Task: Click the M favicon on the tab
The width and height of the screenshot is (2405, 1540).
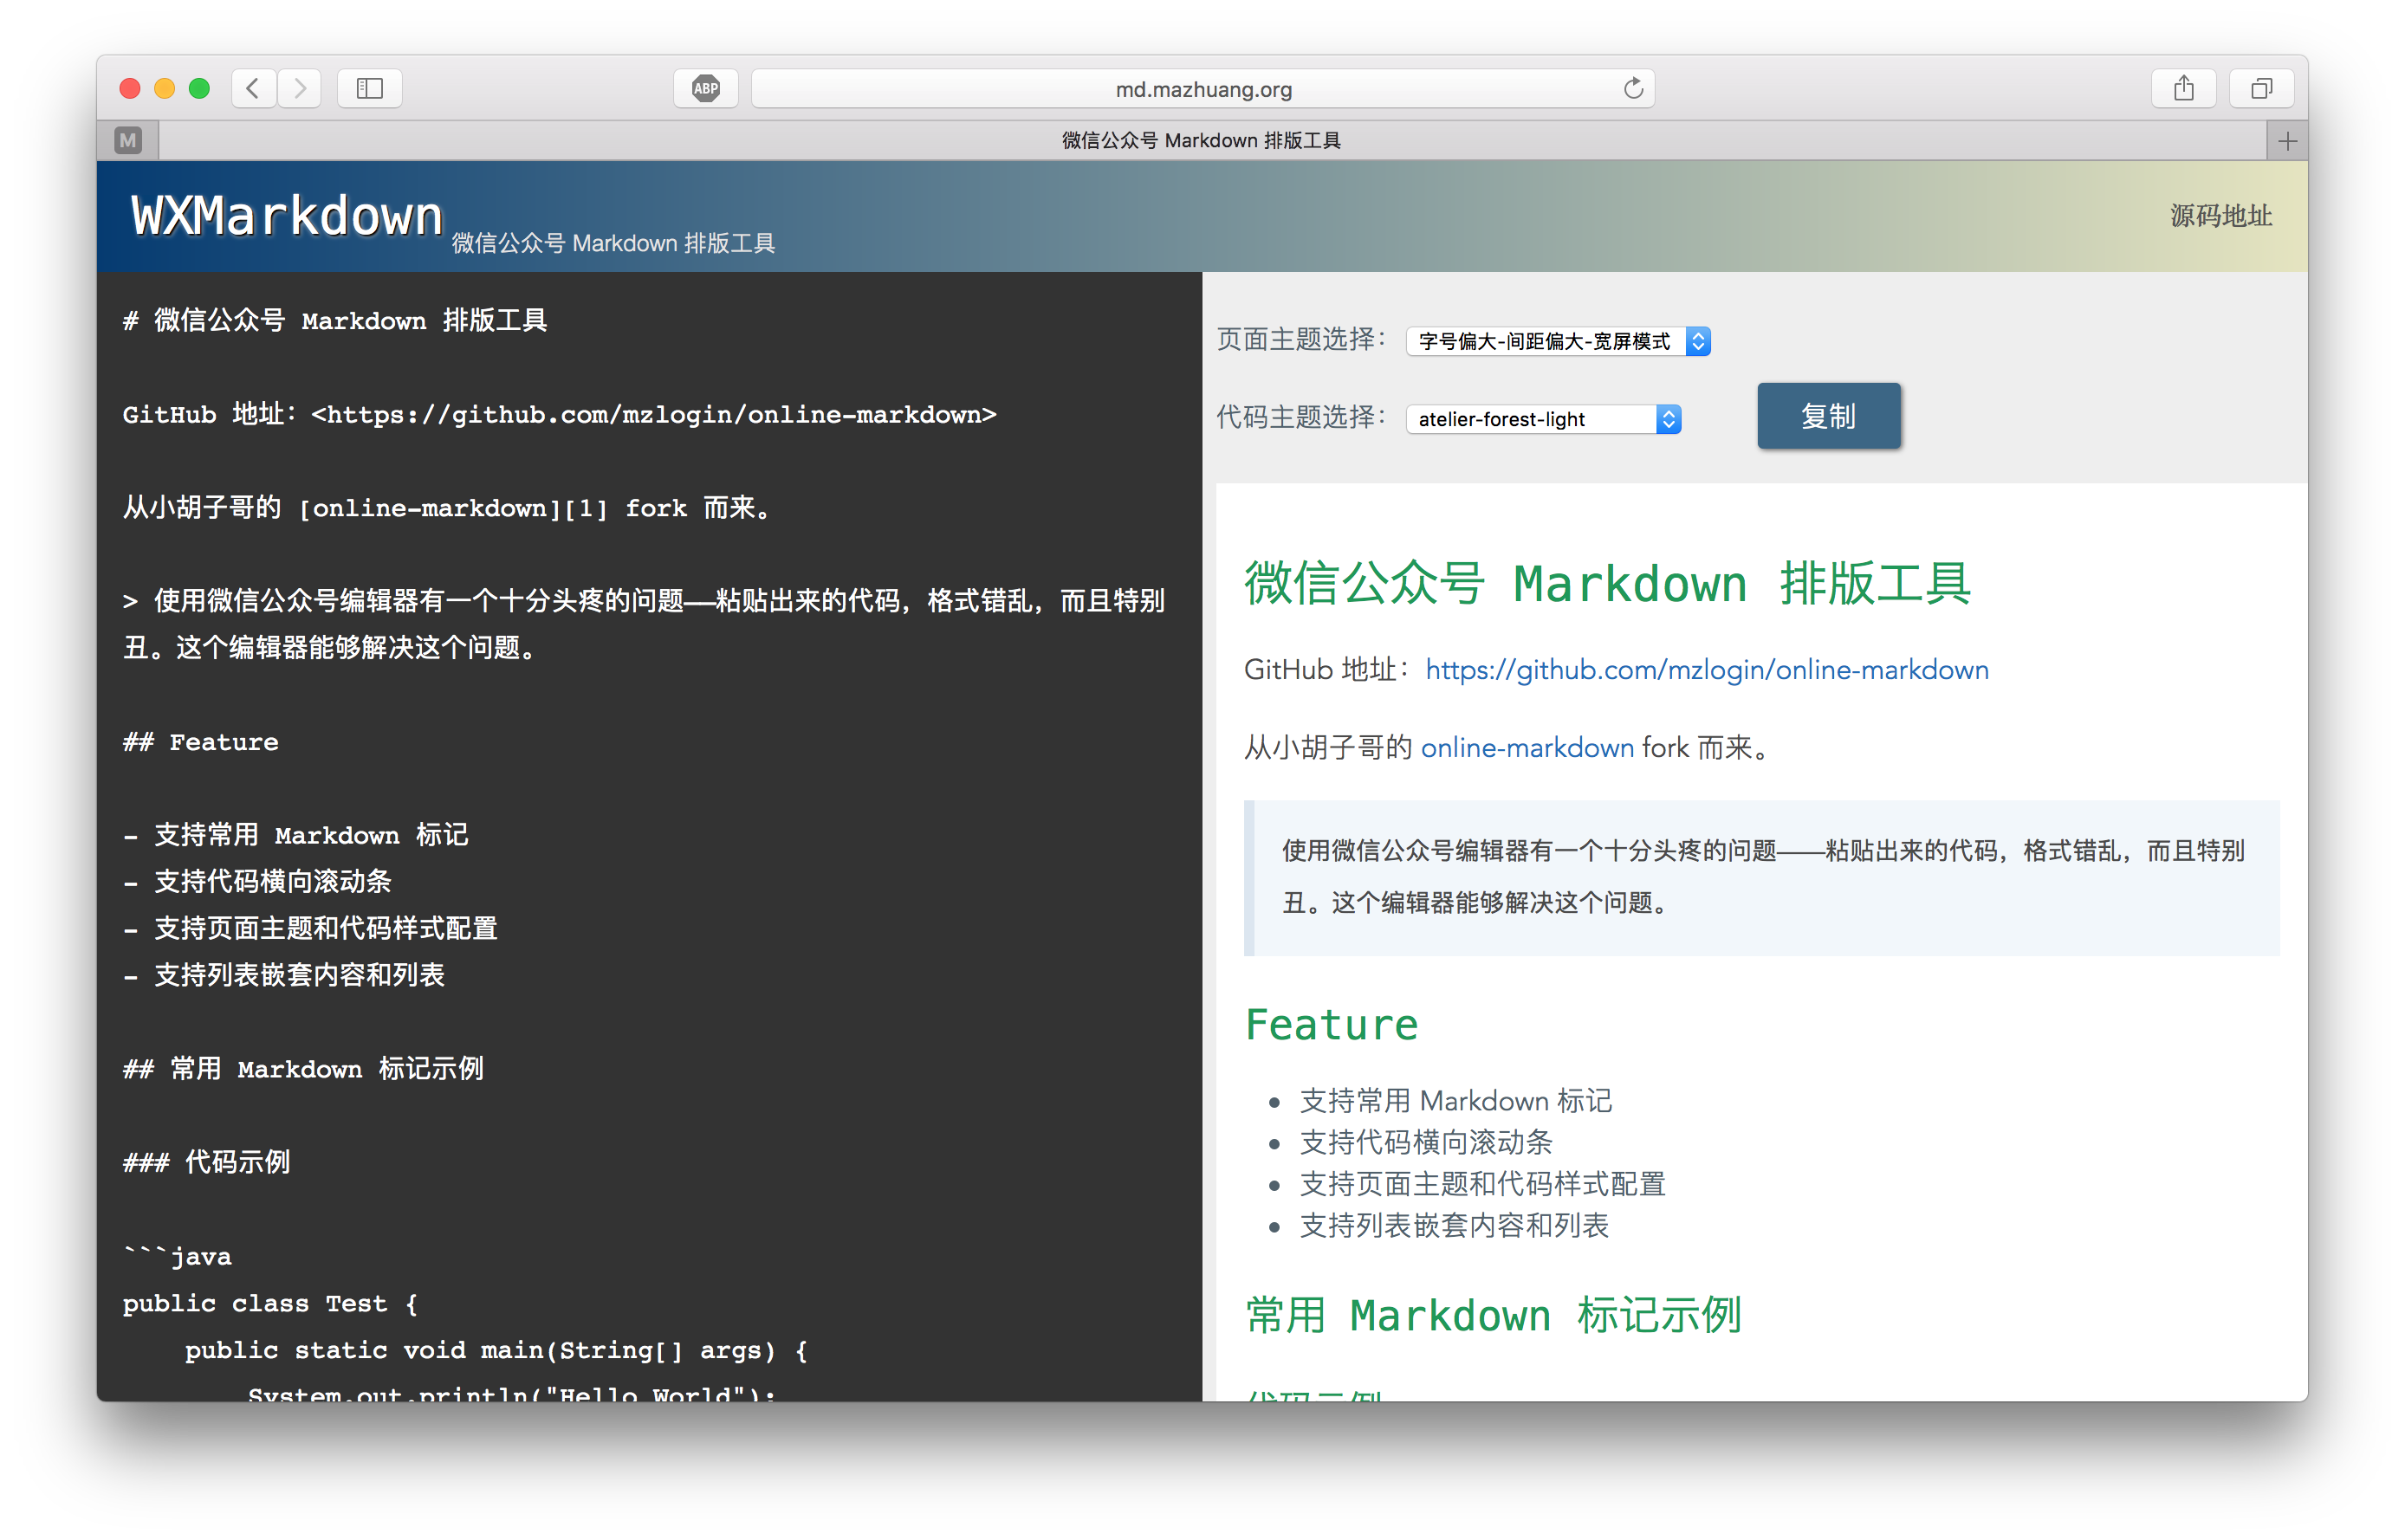Action: pyautogui.click(x=128, y=140)
